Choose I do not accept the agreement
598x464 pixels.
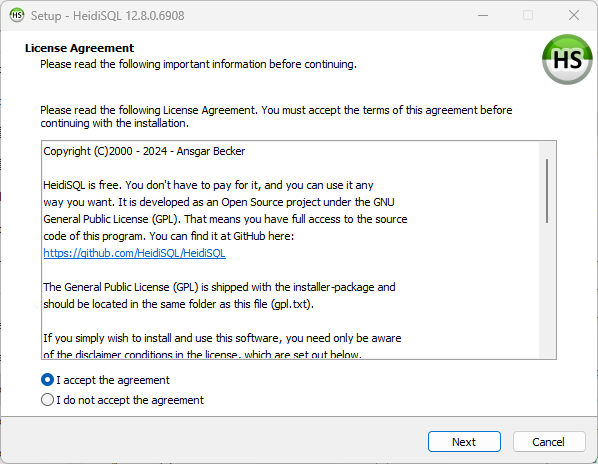(x=122, y=400)
